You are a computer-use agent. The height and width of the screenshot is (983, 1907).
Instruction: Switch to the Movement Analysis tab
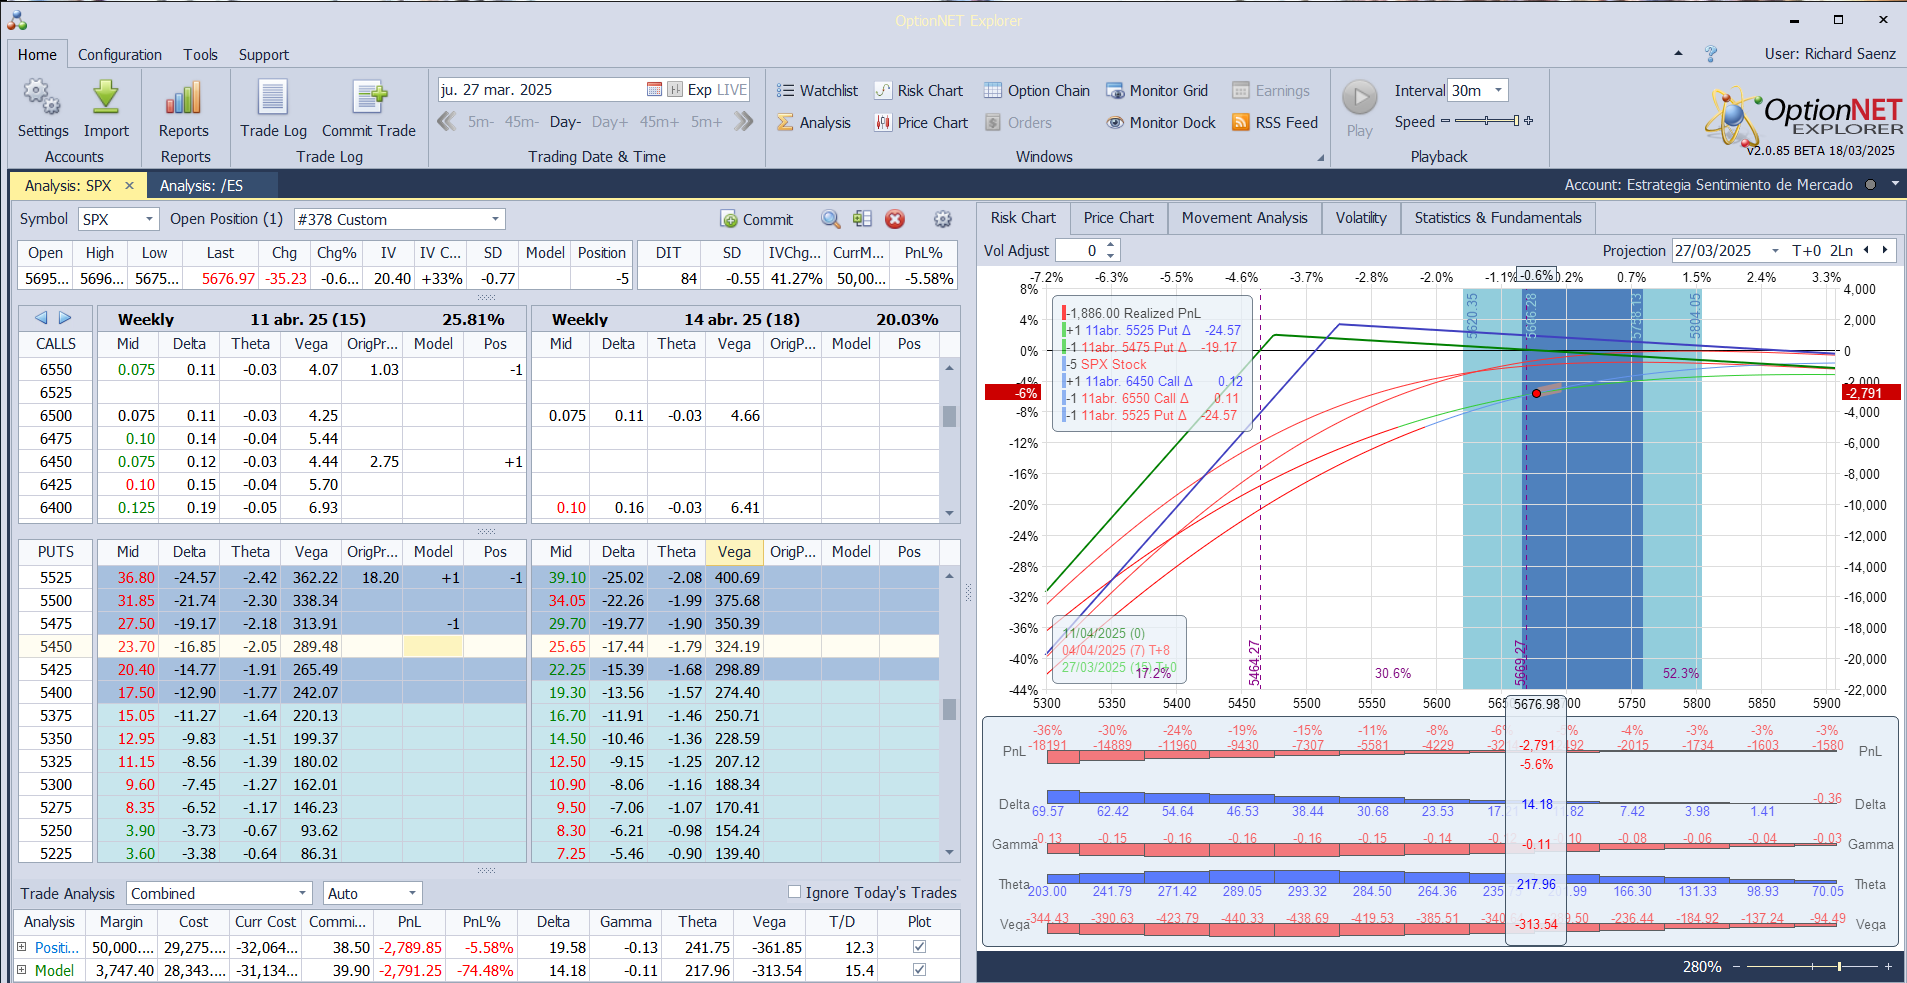pos(1244,218)
